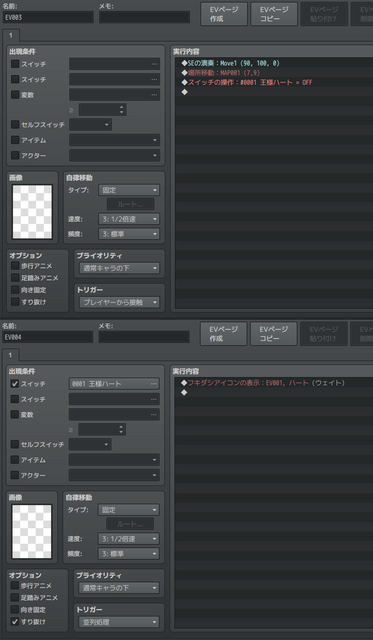373x640 pixels.
Task: Open セルフスイッチ dropdown in EV004
Action: [90, 444]
